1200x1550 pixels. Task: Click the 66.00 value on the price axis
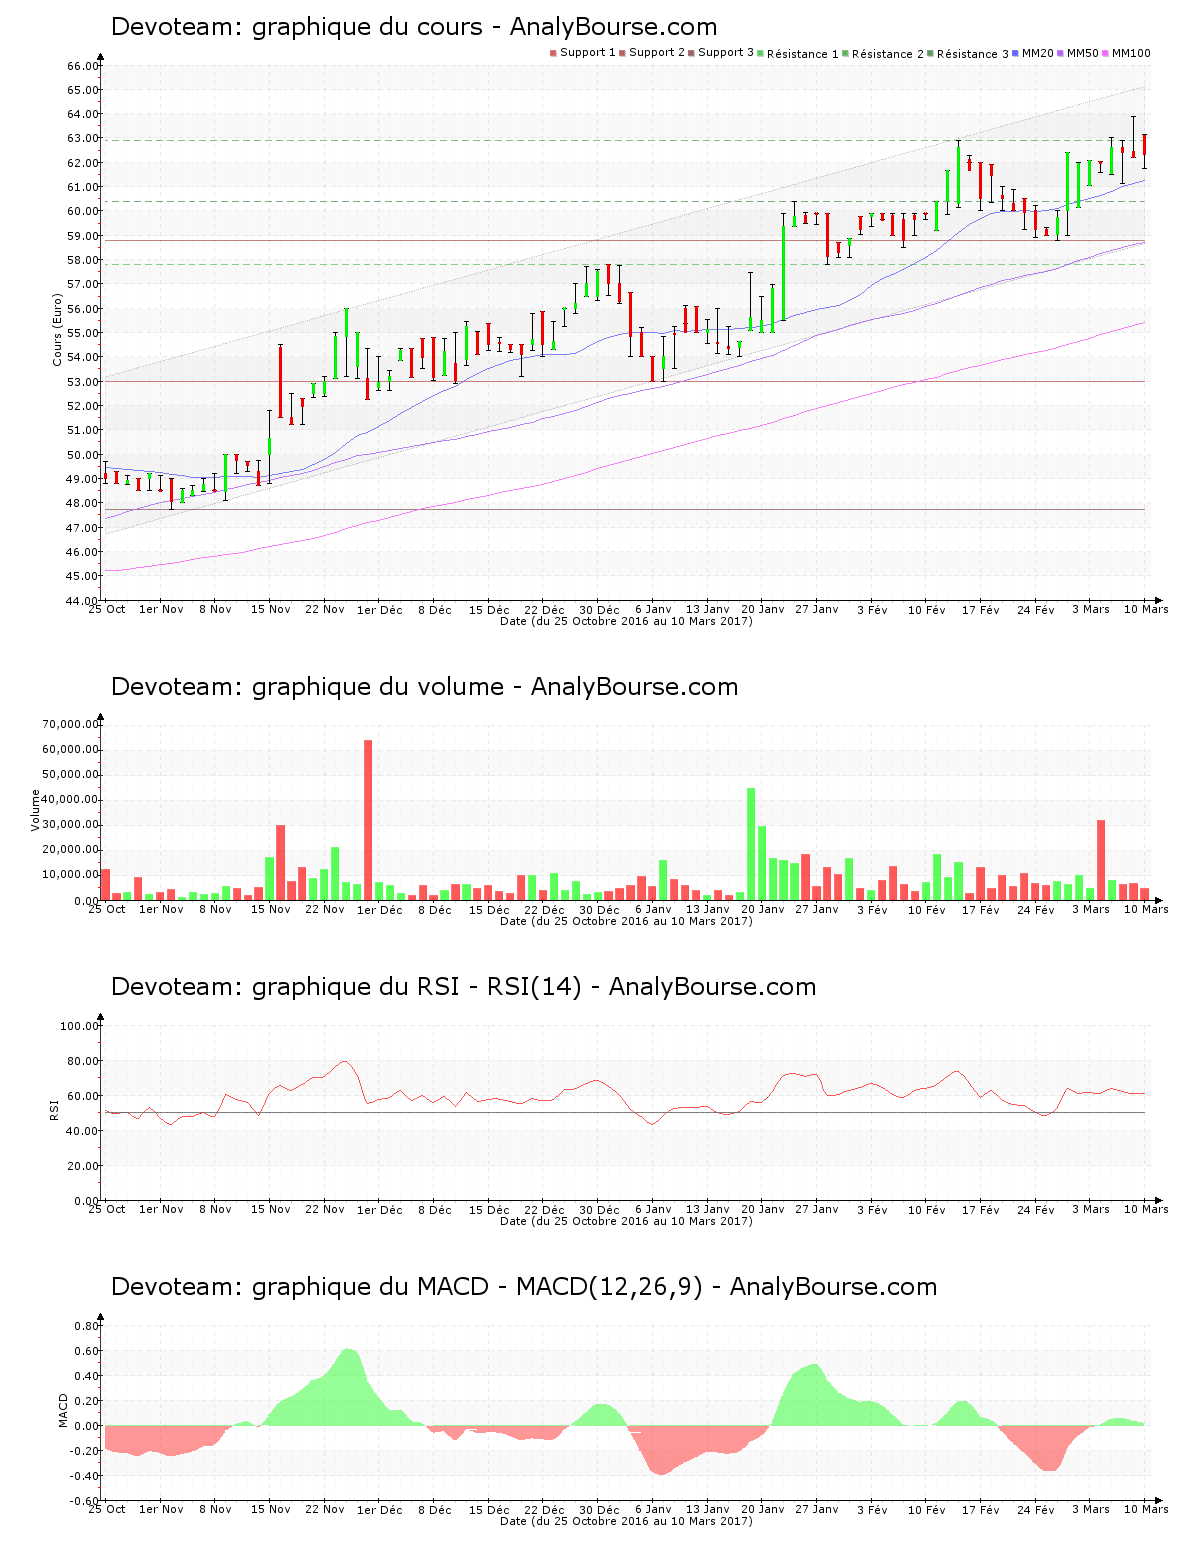[83, 66]
